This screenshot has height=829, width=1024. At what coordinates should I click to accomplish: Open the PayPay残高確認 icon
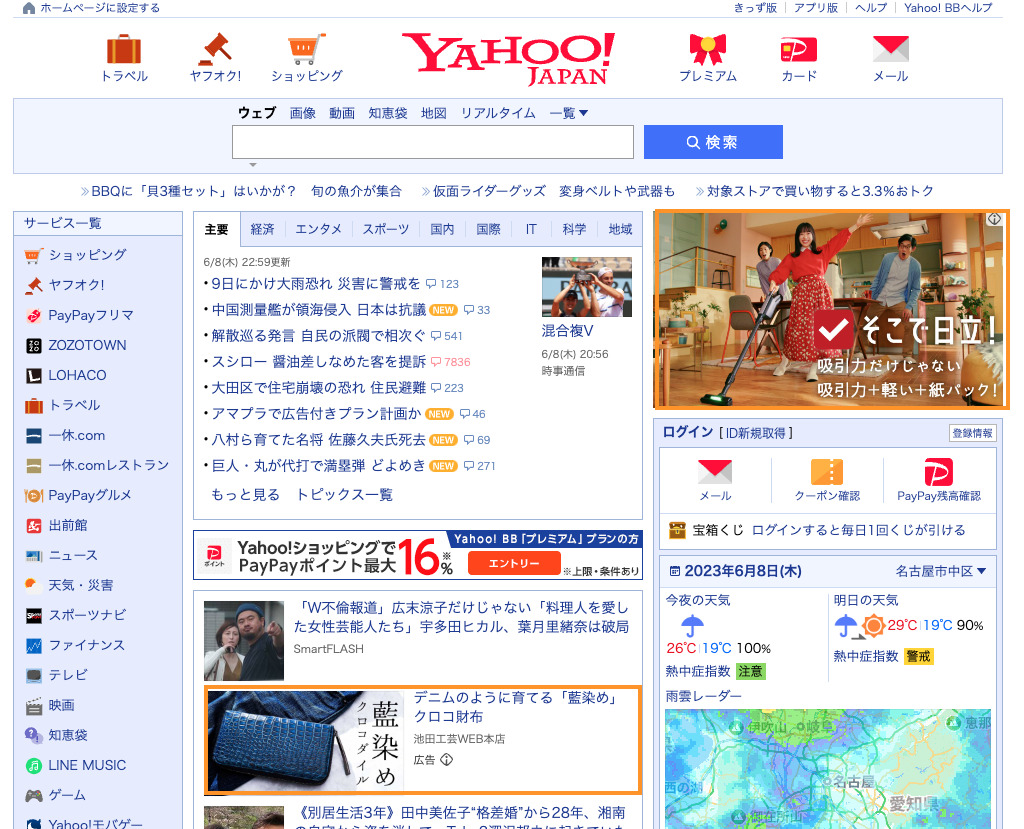(x=939, y=472)
